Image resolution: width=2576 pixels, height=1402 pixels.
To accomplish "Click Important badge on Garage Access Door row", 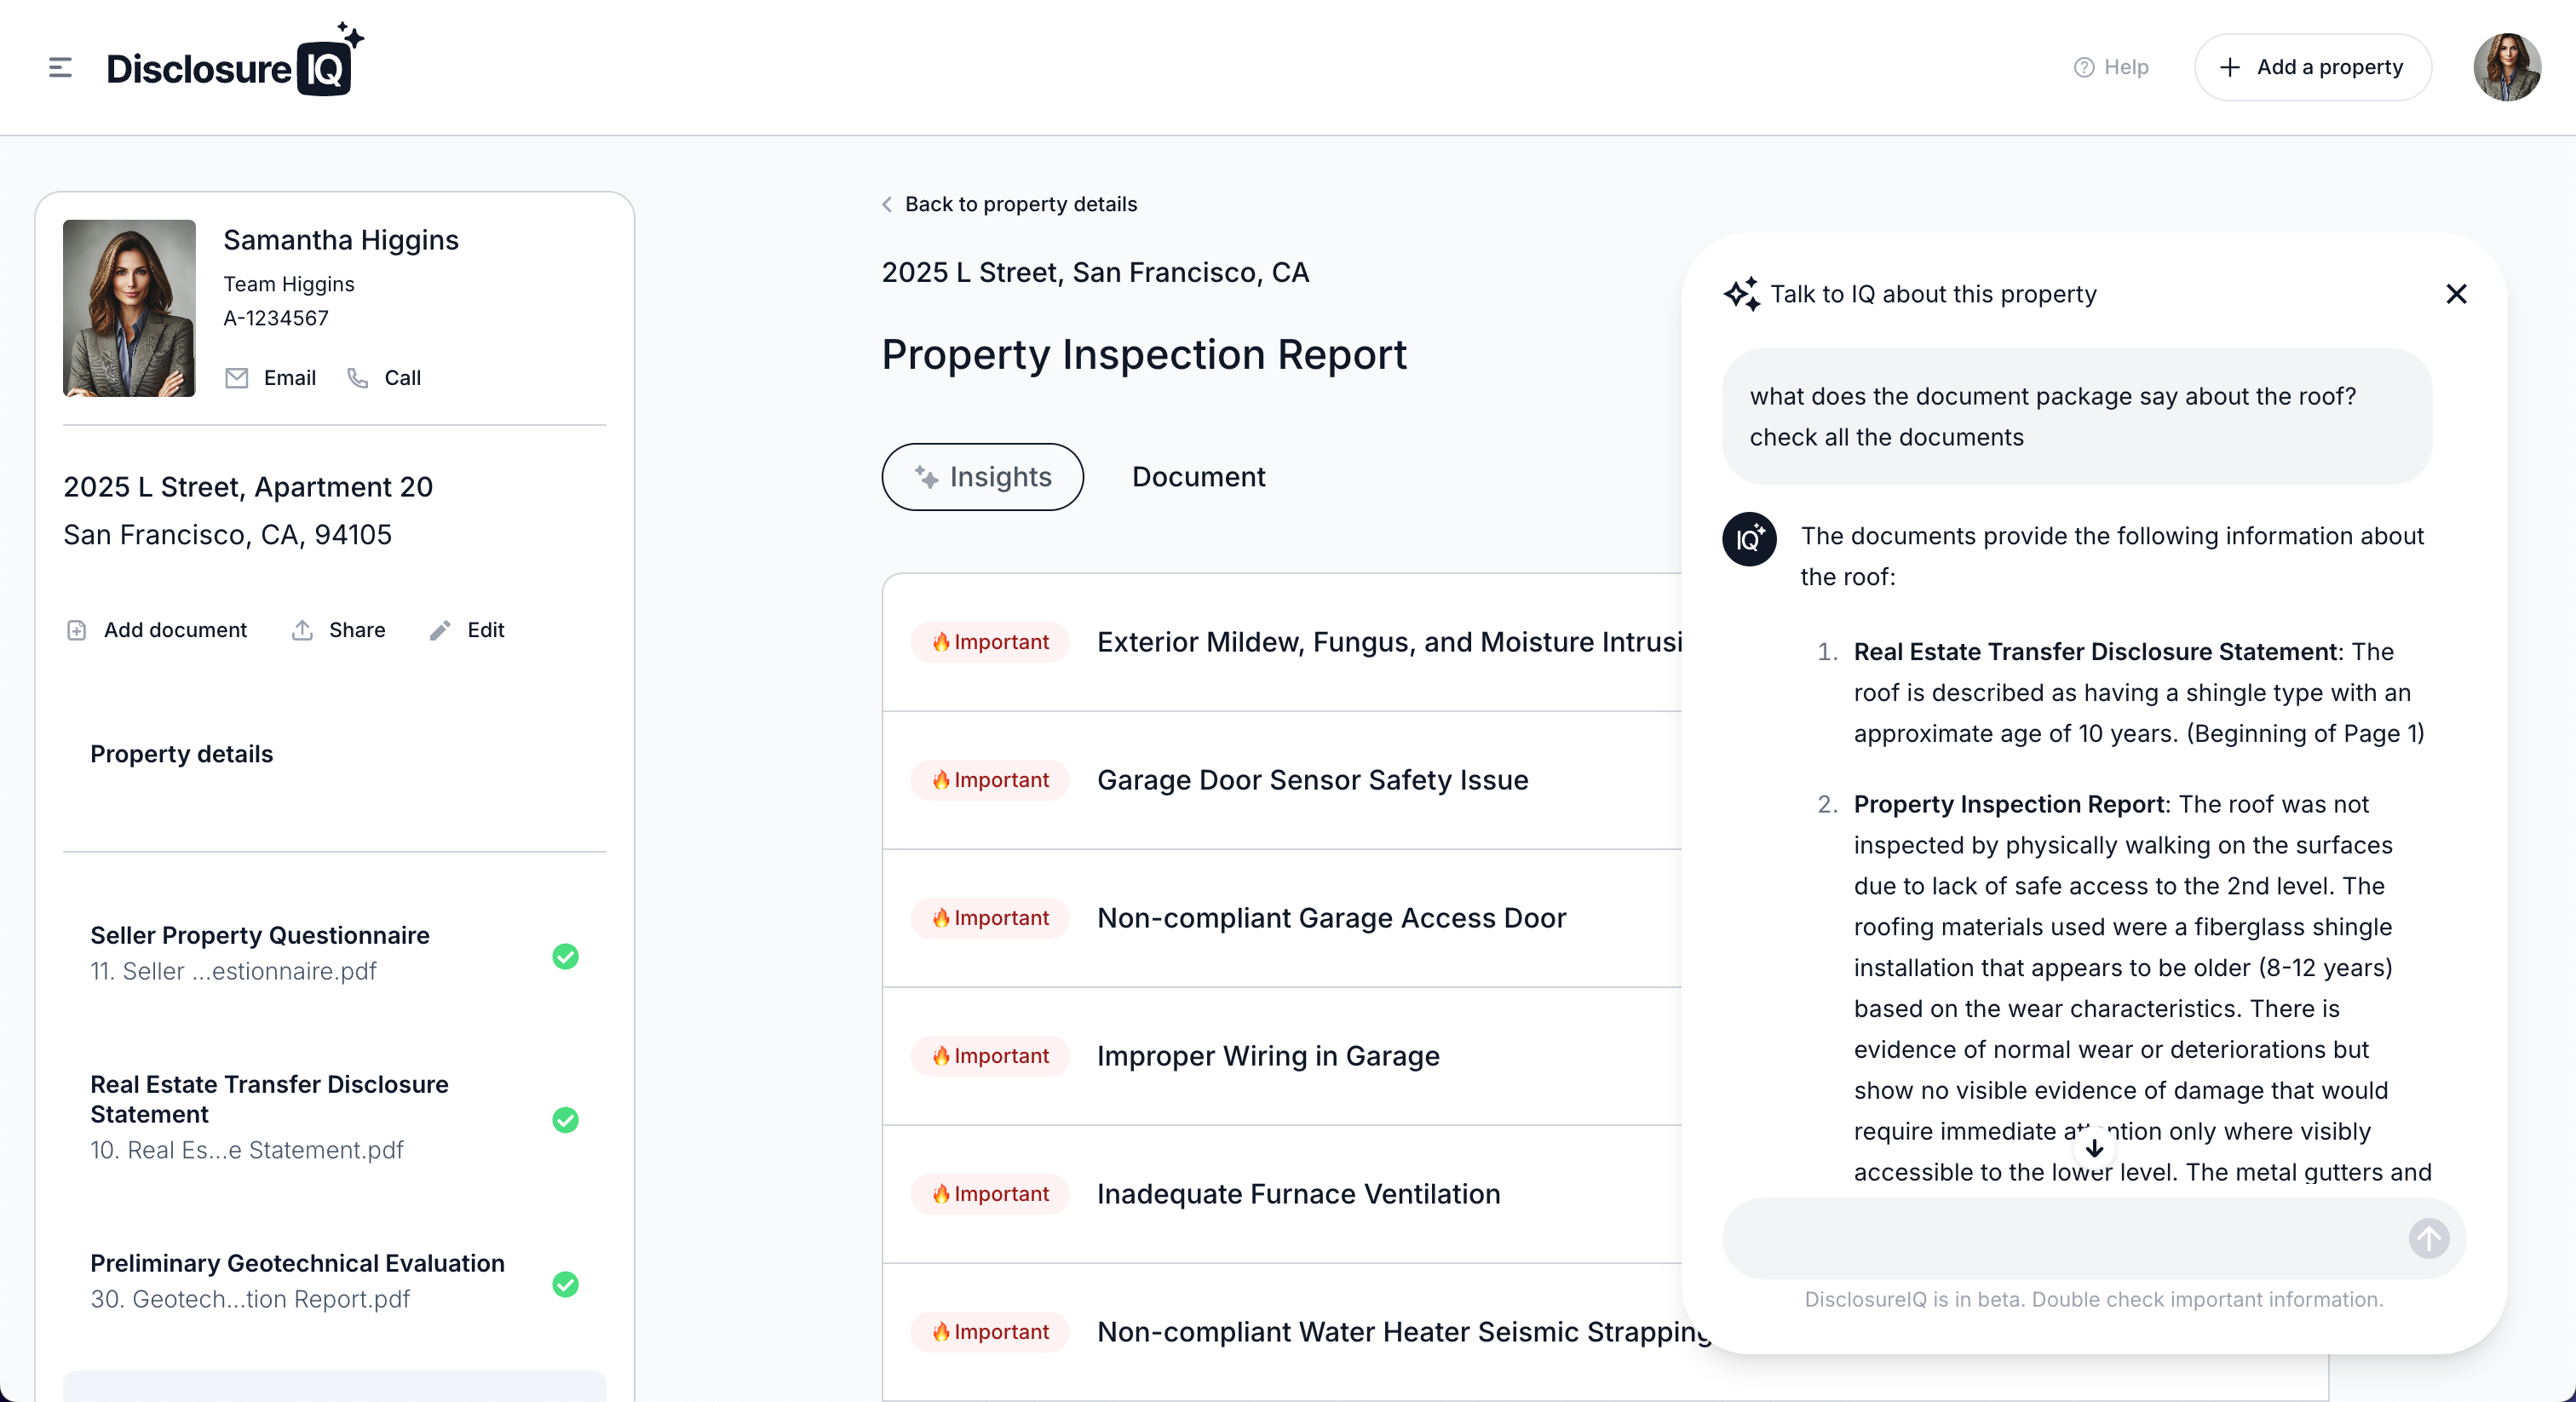I will click(x=990, y=918).
